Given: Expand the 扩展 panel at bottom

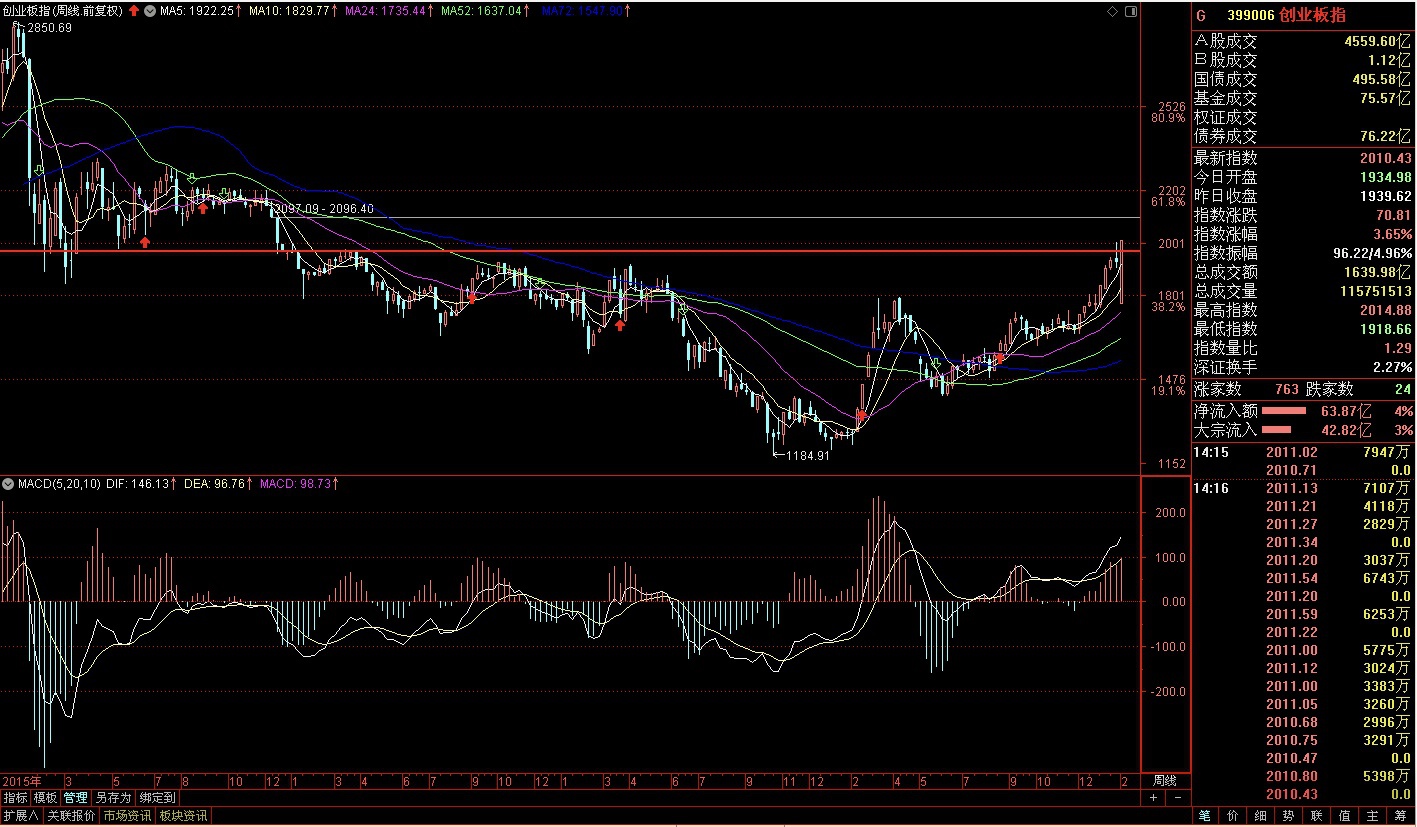Looking at the screenshot, I should [x=21, y=816].
